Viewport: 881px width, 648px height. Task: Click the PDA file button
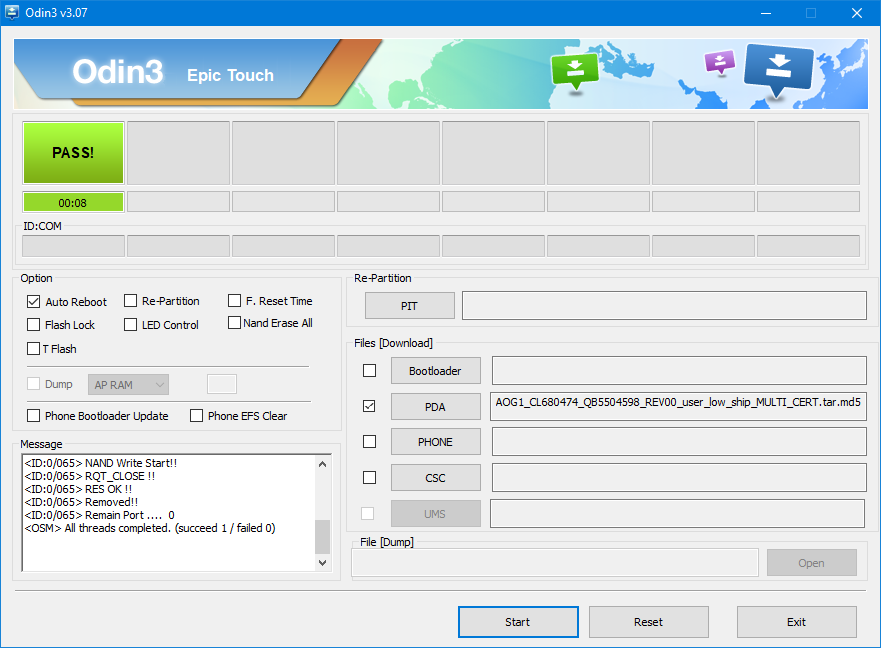(435, 406)
